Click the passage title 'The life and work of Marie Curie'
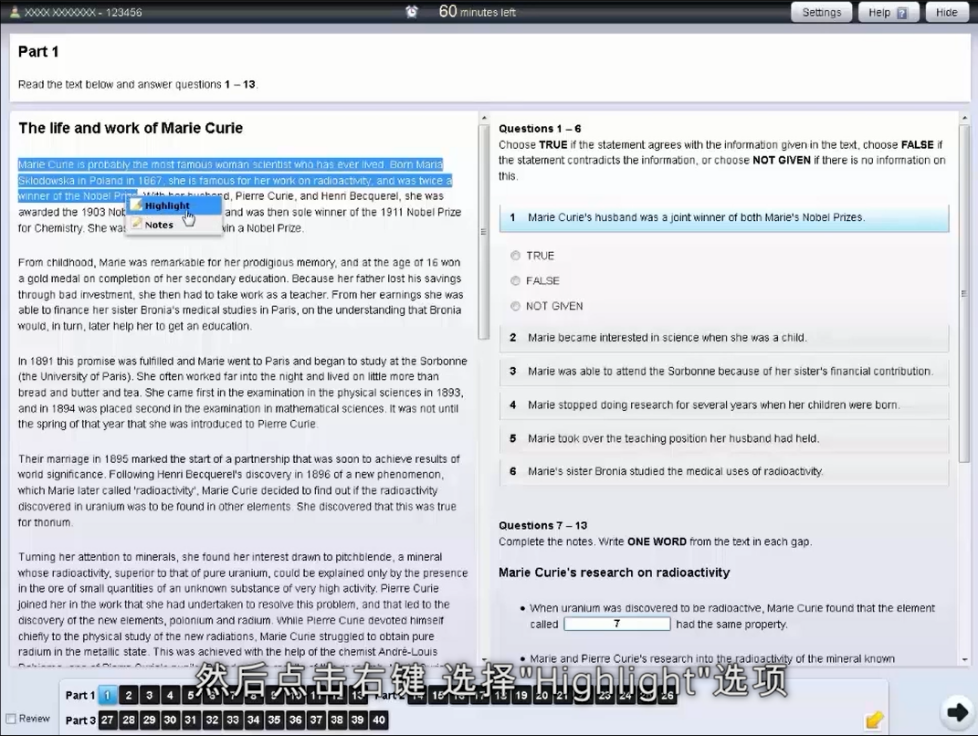 [x=130, y=128]
